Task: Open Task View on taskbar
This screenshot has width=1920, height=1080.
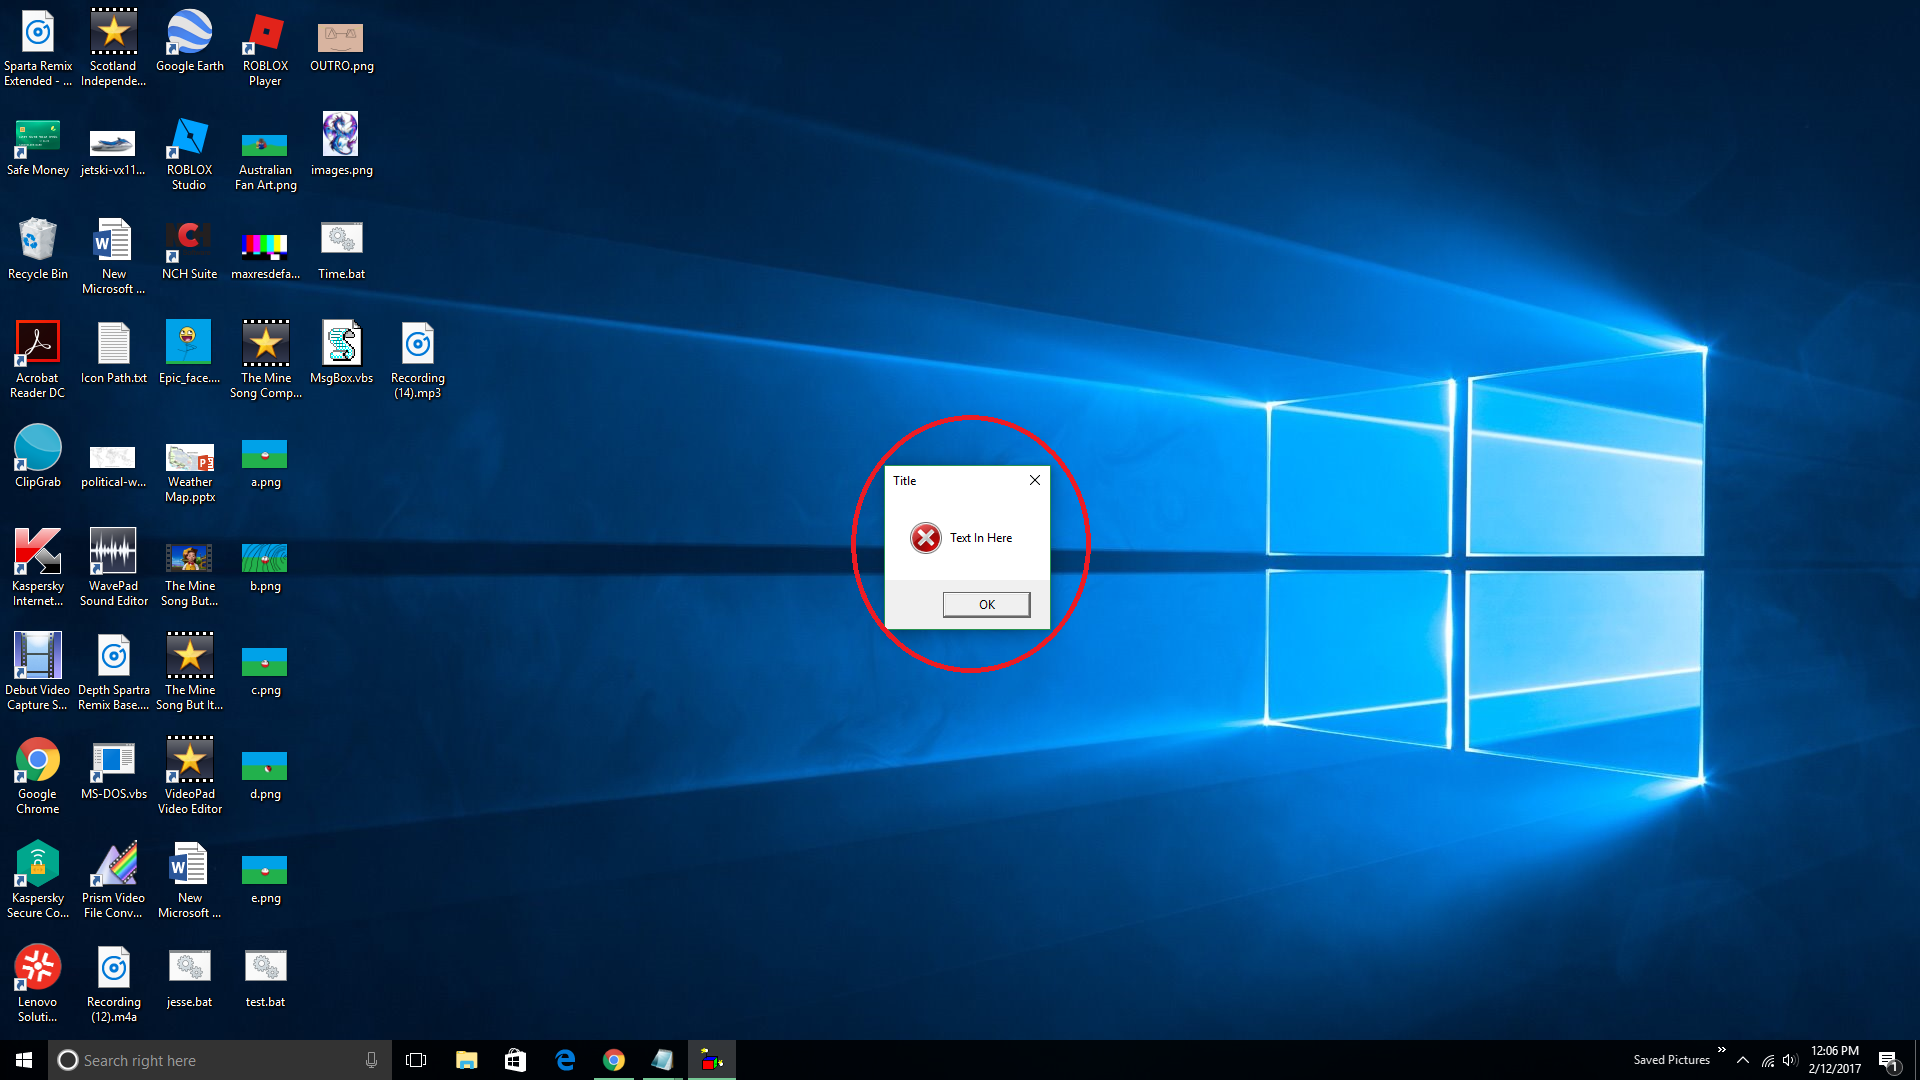Action: [x=416, y=1060]
